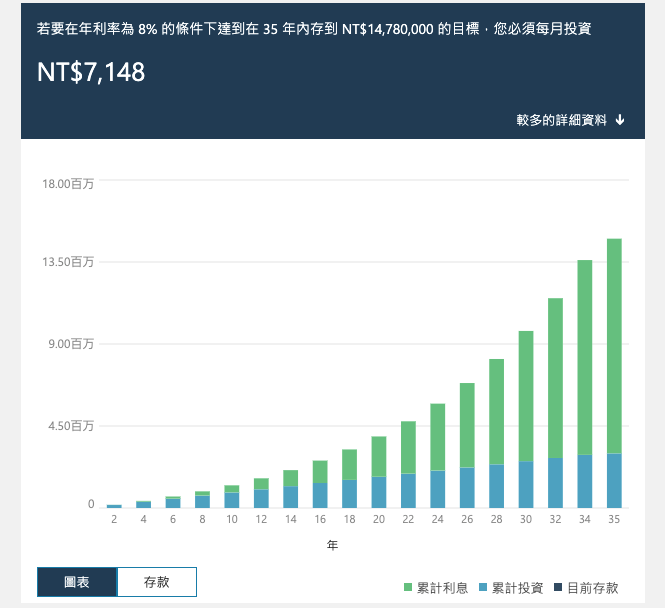Click the green interest bar for year 30

pos(526,396)
